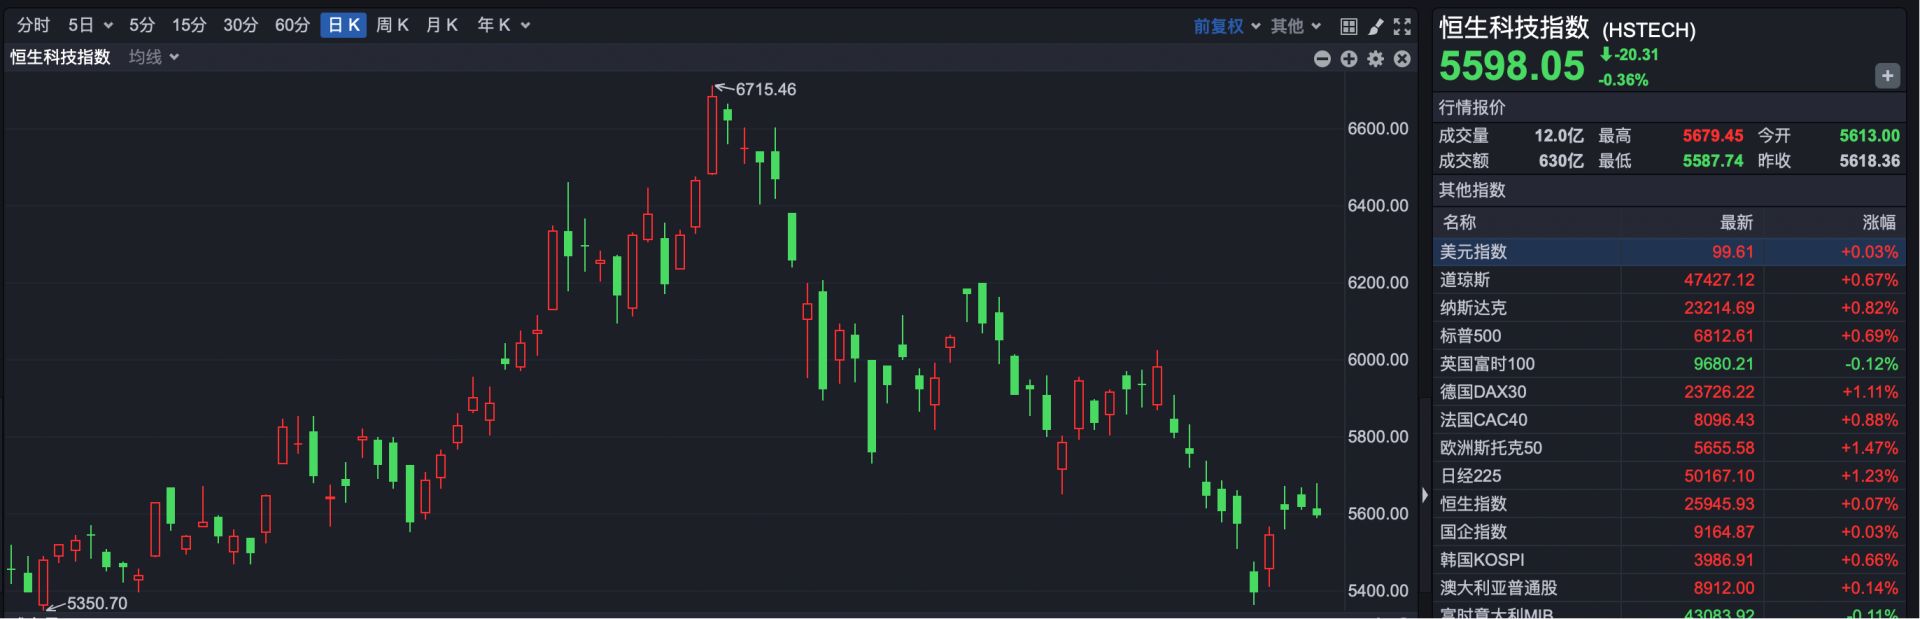Remove the chart with the circled X icon
1920x619 pixels.
[1403, 59]
